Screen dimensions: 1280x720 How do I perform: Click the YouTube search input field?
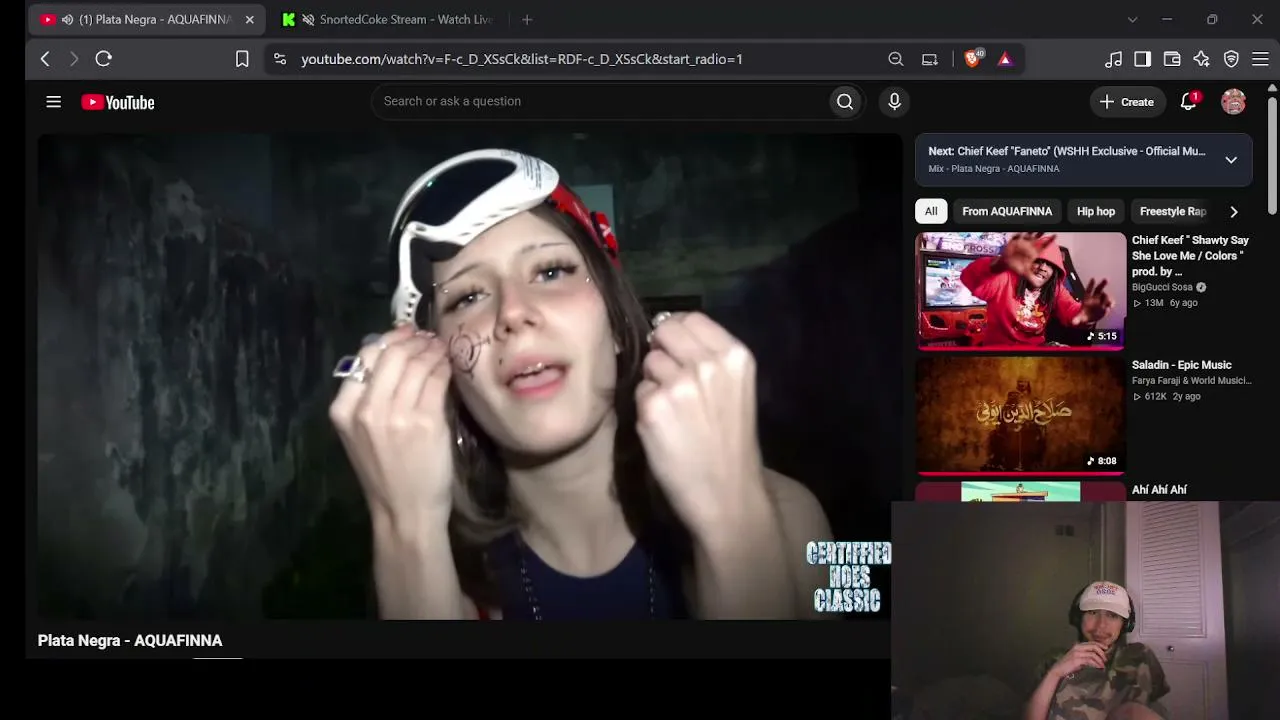600,101
